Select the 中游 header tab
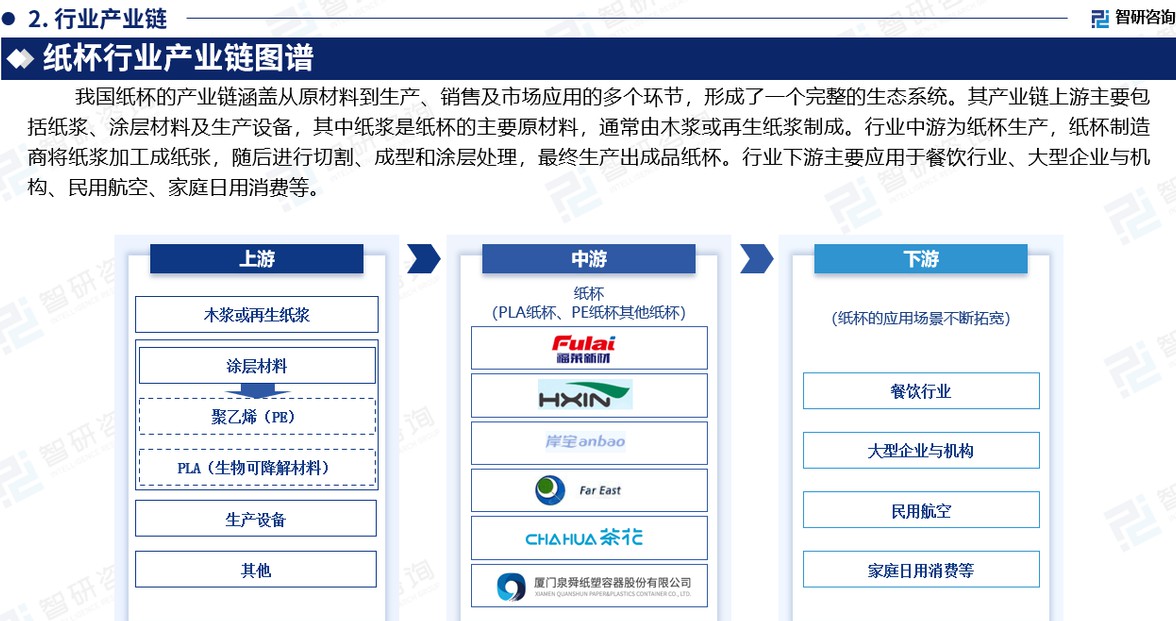This screenshot has width=1176, height=621. 589,259
